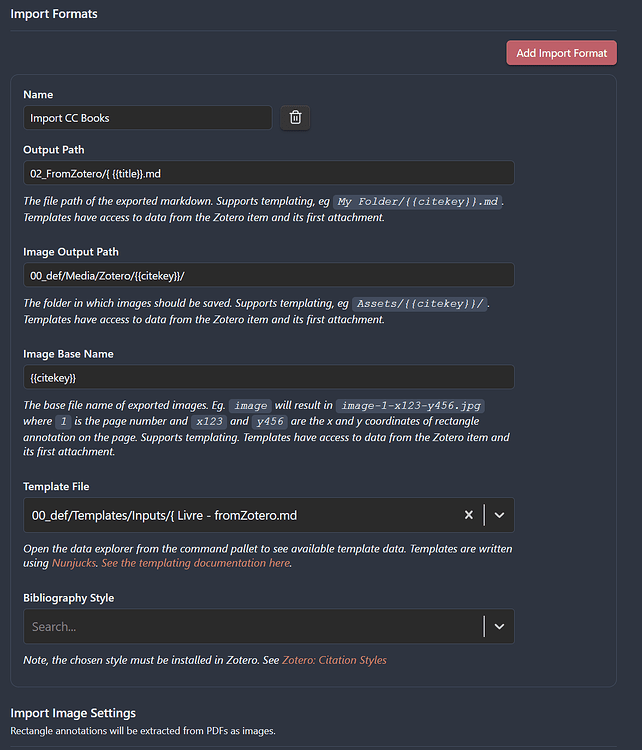Select the Image Base Name field

[x=268, y=377]
